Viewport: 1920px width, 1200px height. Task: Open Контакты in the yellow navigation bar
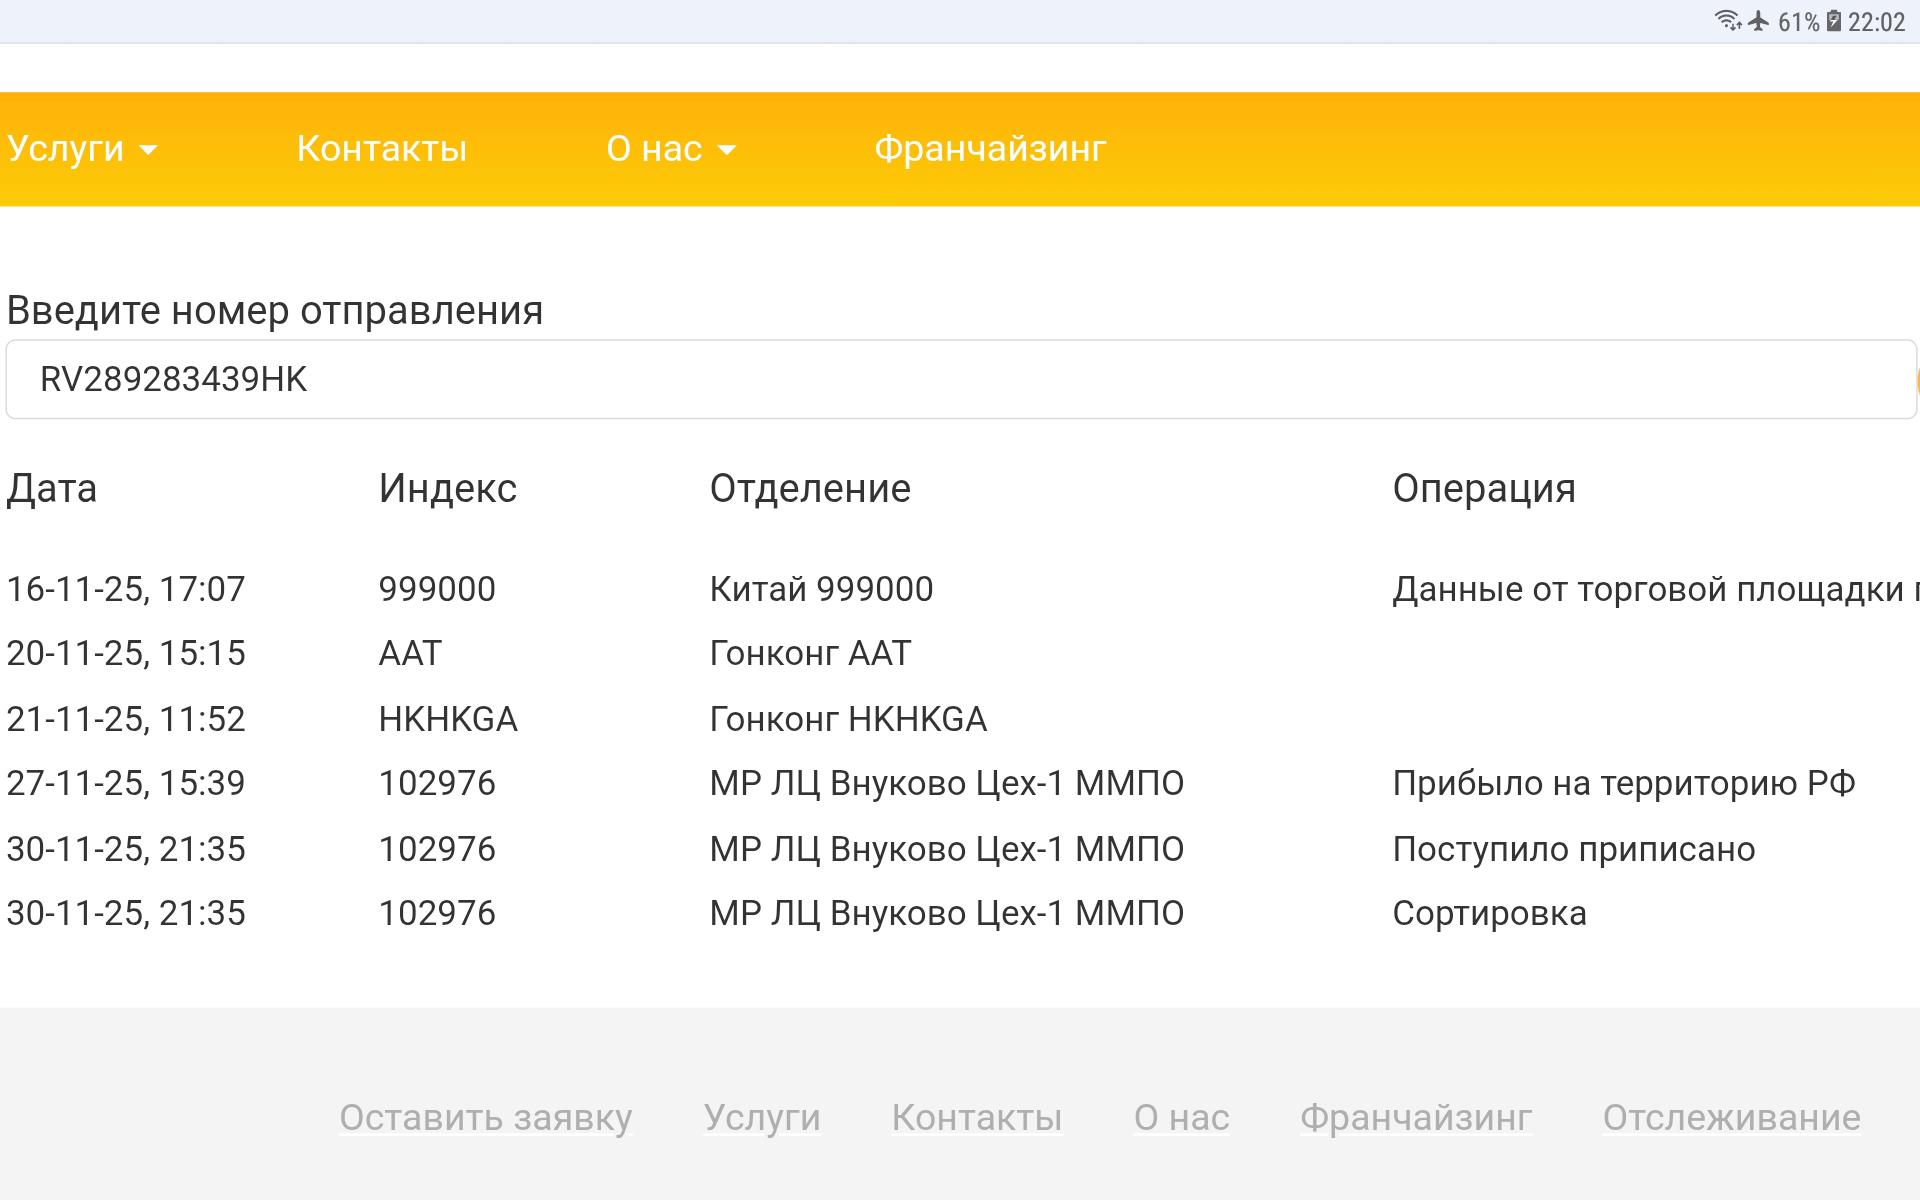[382, 149]
